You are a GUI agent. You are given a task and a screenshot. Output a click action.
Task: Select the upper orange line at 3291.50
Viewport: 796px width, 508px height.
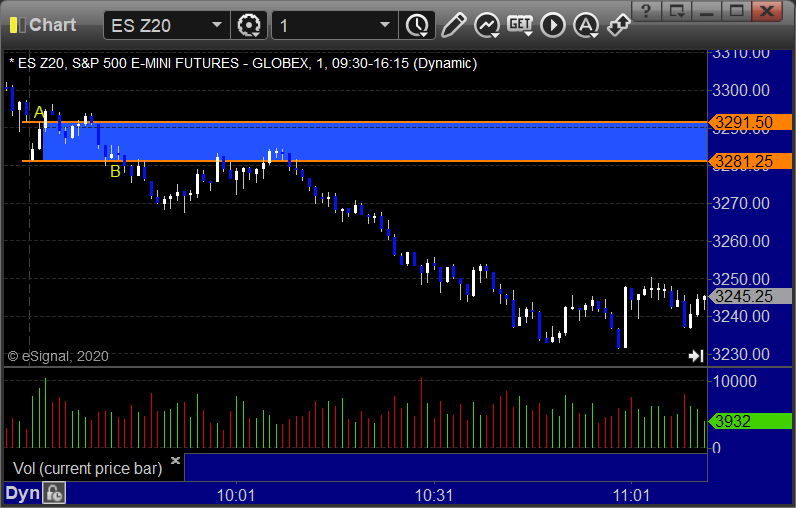point(364,122)
